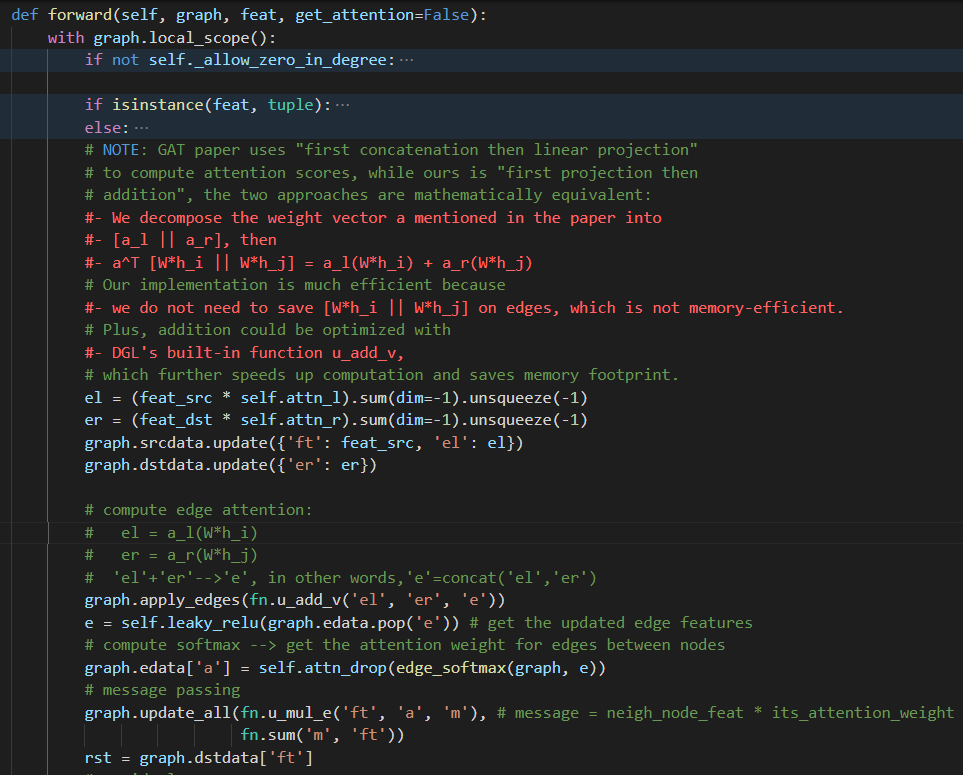Click comment mentioning 'e'=concat('el','er')
963x775 pixels.
coord(341,578)
